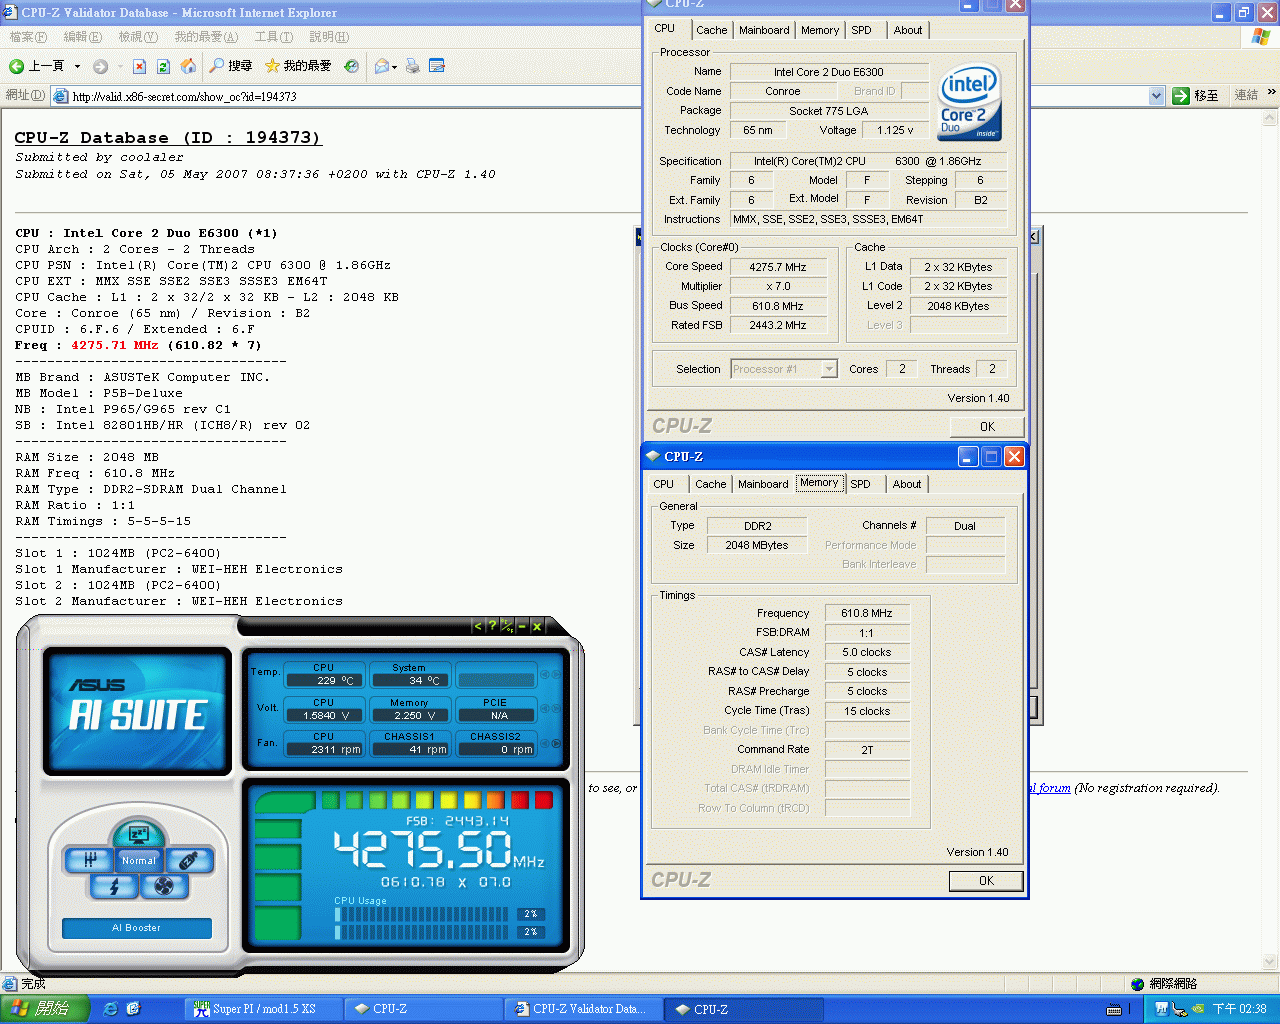Click the AI Suite lightning bolt icon
This screenshot has height=1024, width=1280.
coord(114,886)
